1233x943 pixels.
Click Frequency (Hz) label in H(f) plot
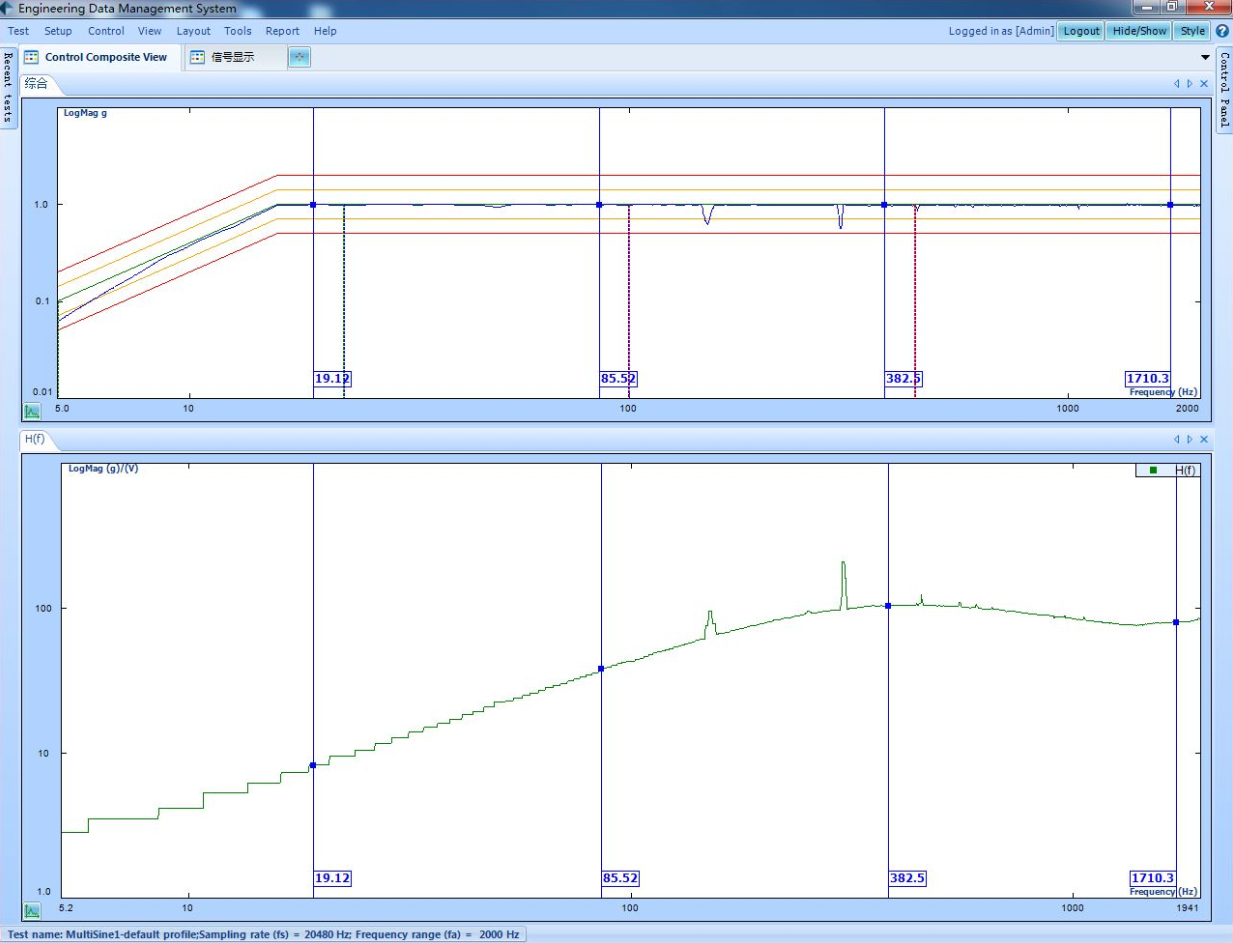[1165, 891]
